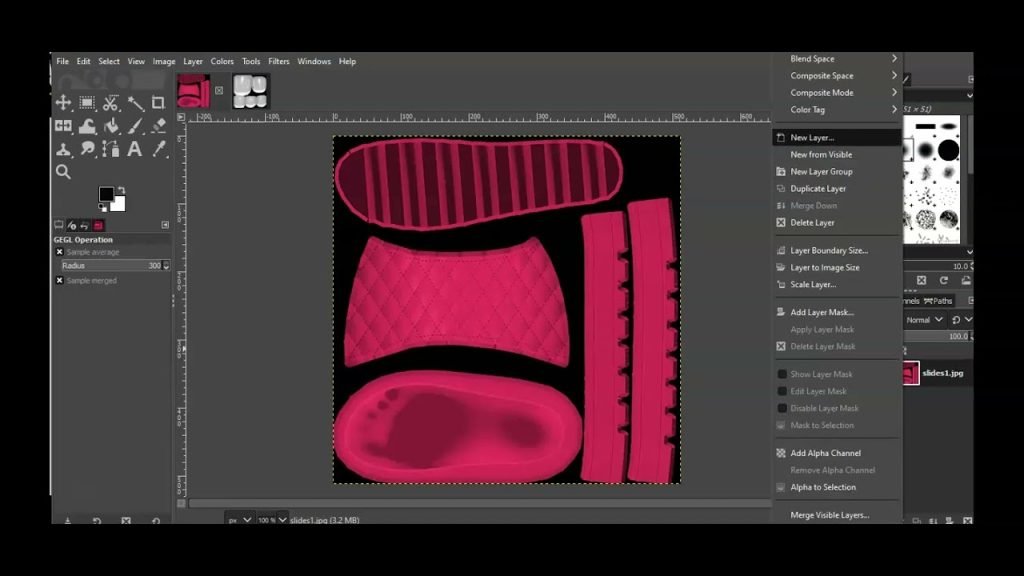Toggle the Sample average checkbox

click(x=59, y=252)
